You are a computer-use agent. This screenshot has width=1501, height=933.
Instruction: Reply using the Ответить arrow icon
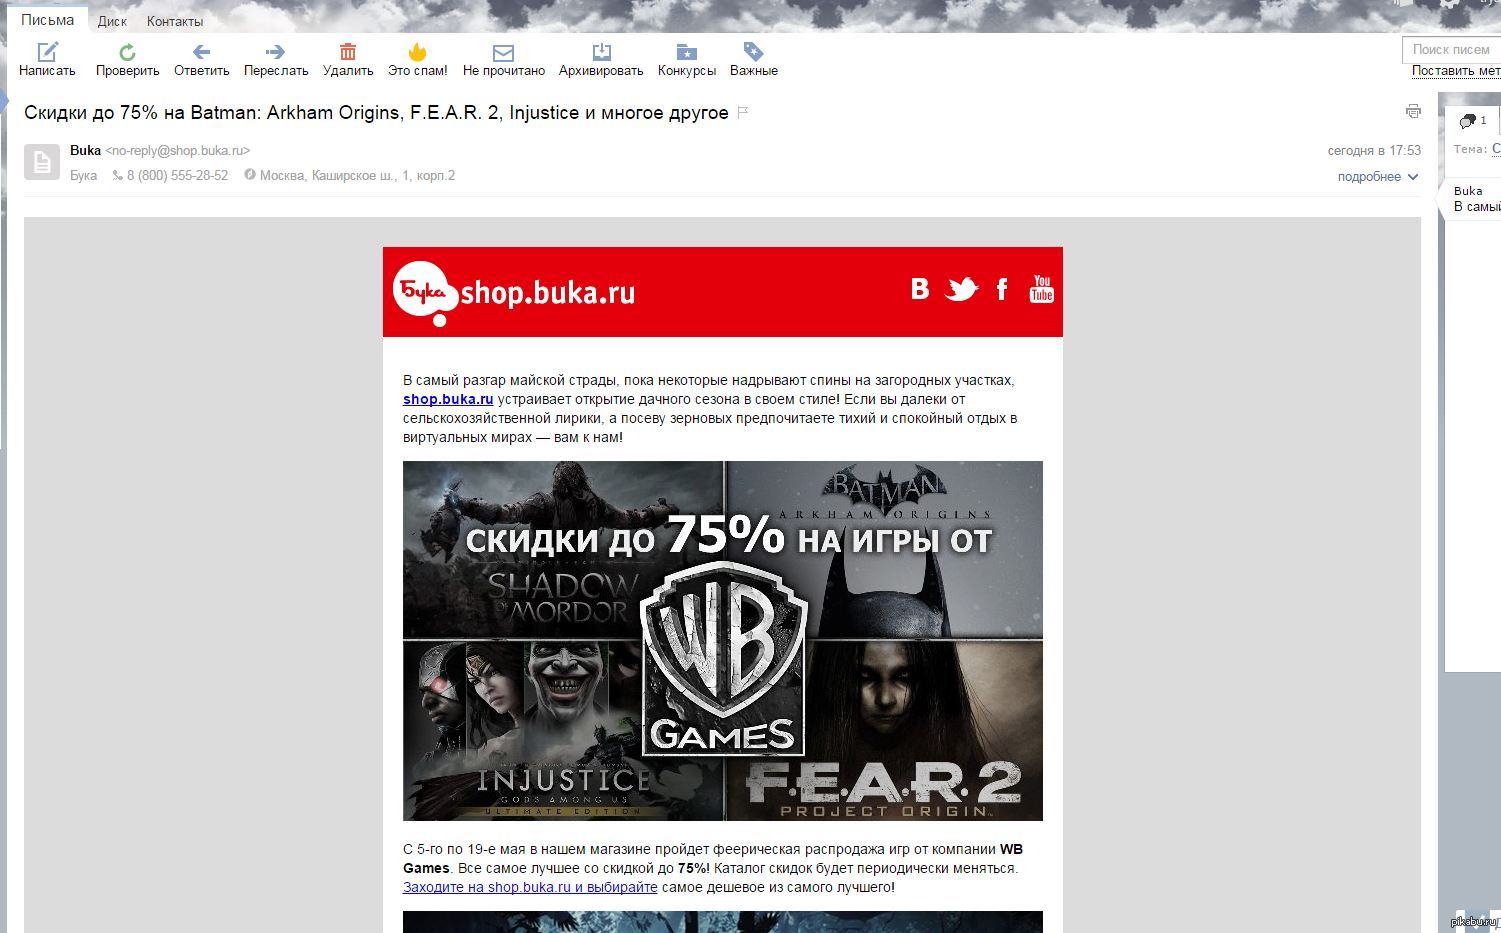201,52
